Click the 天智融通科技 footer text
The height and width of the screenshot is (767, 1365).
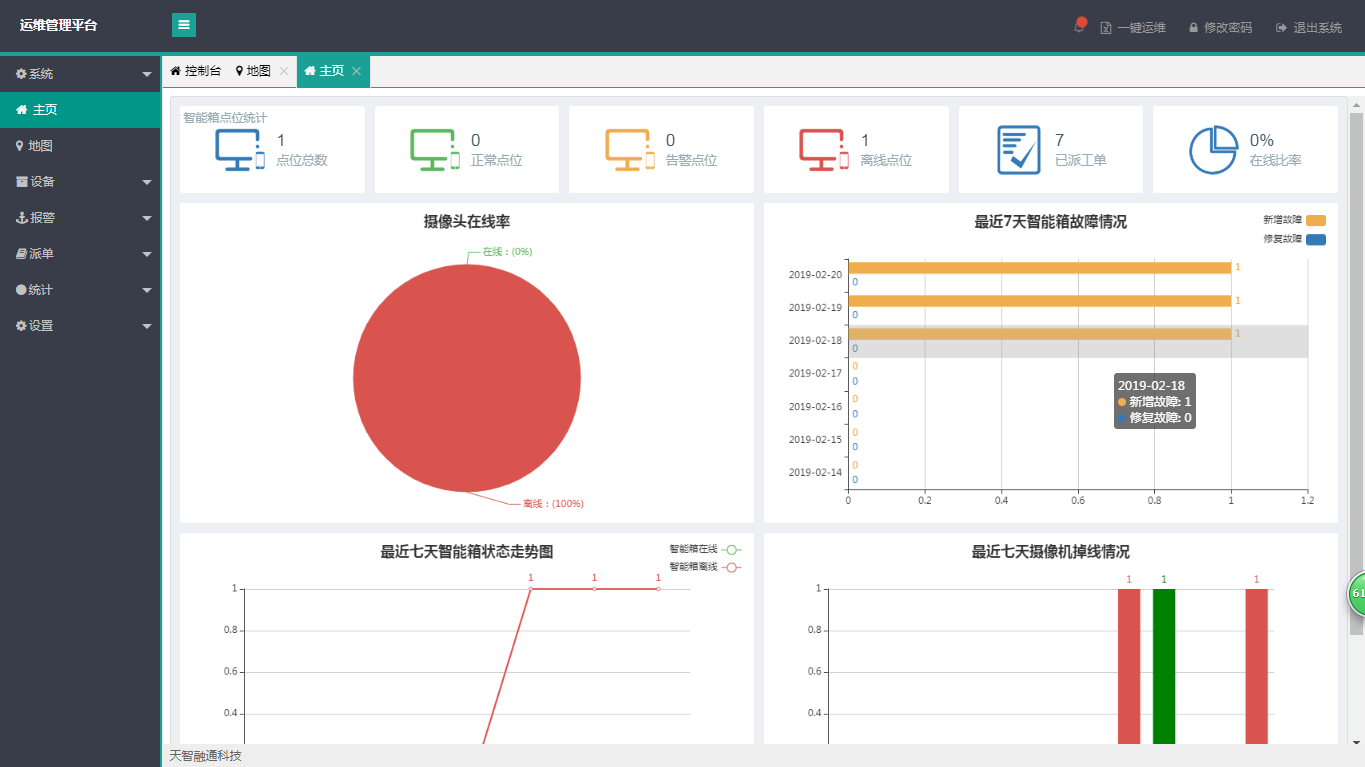[x=206, y=756]
